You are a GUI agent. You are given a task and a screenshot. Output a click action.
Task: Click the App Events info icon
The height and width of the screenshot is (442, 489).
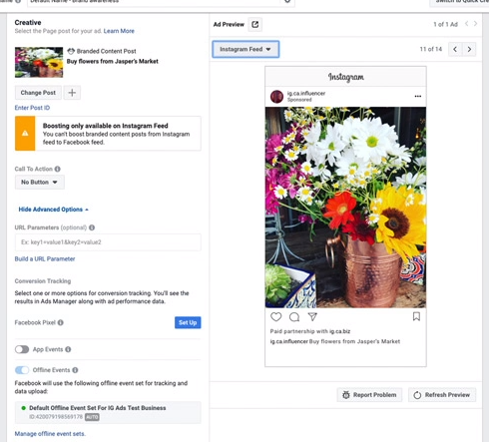[x=68, y=349]
